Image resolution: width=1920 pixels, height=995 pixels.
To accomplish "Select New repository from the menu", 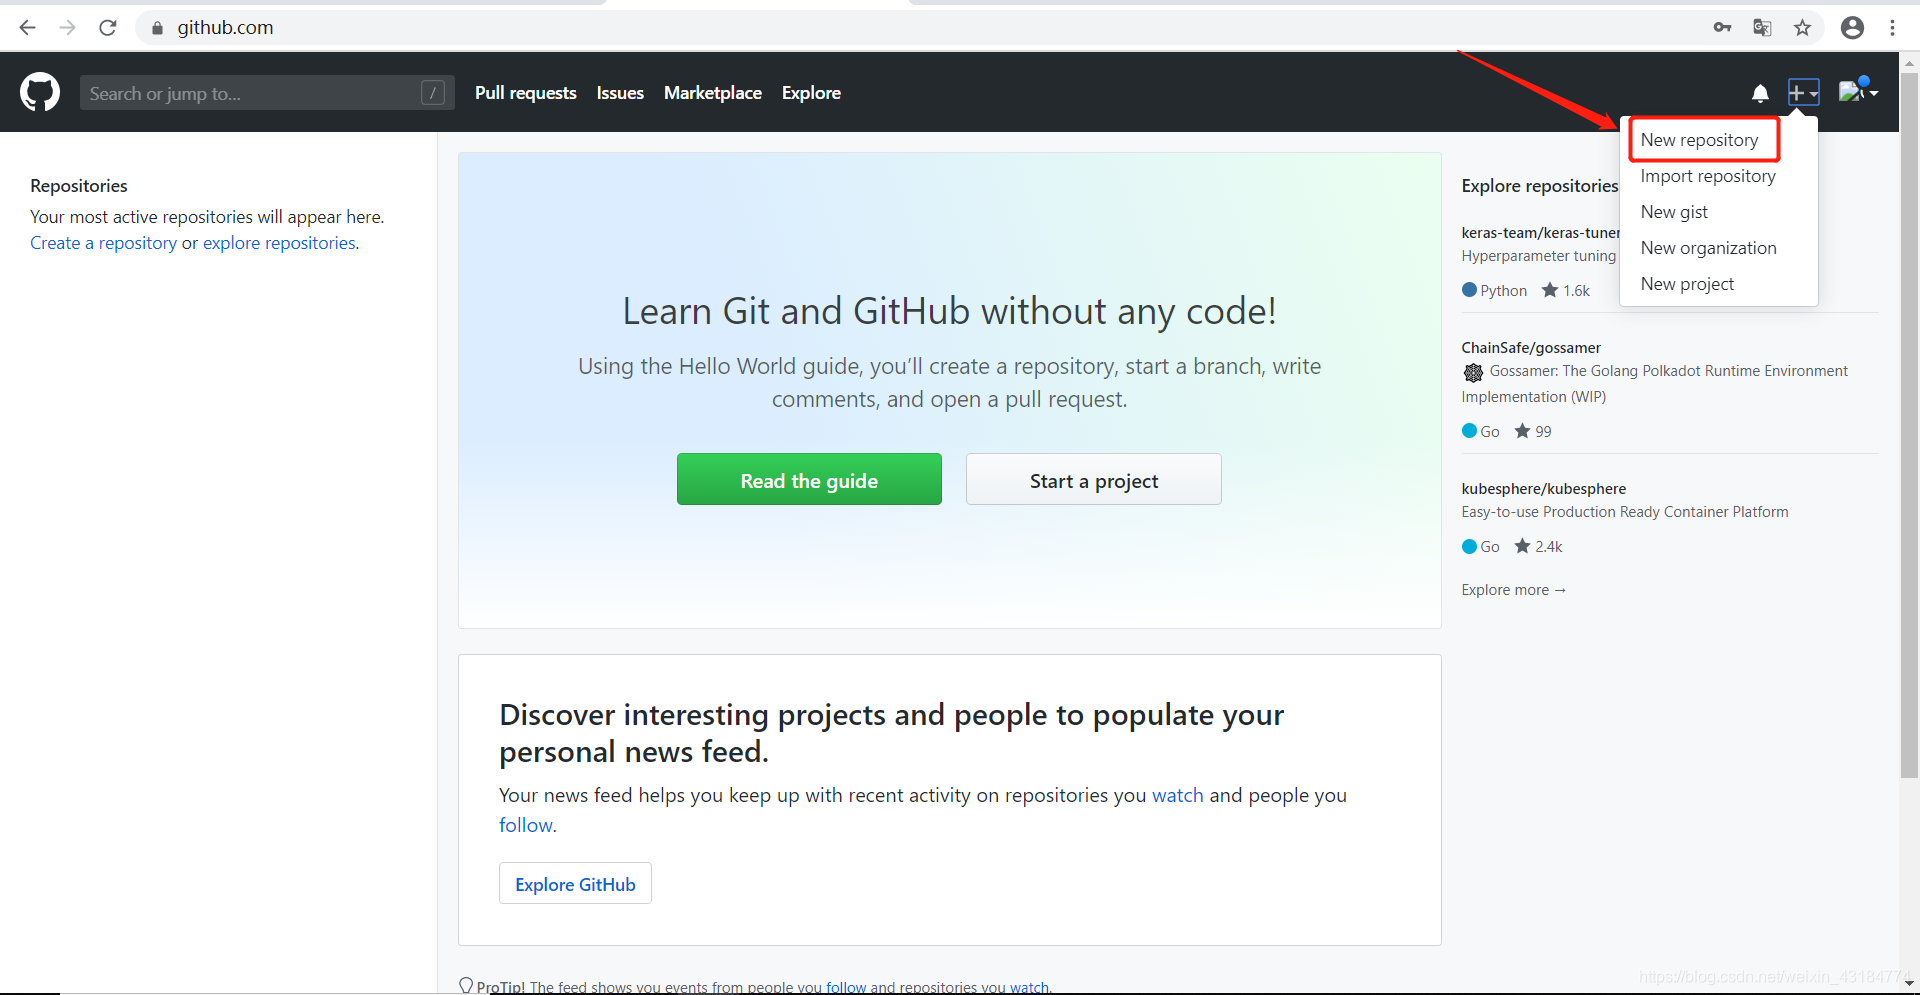I will [x=1699, y=140].
